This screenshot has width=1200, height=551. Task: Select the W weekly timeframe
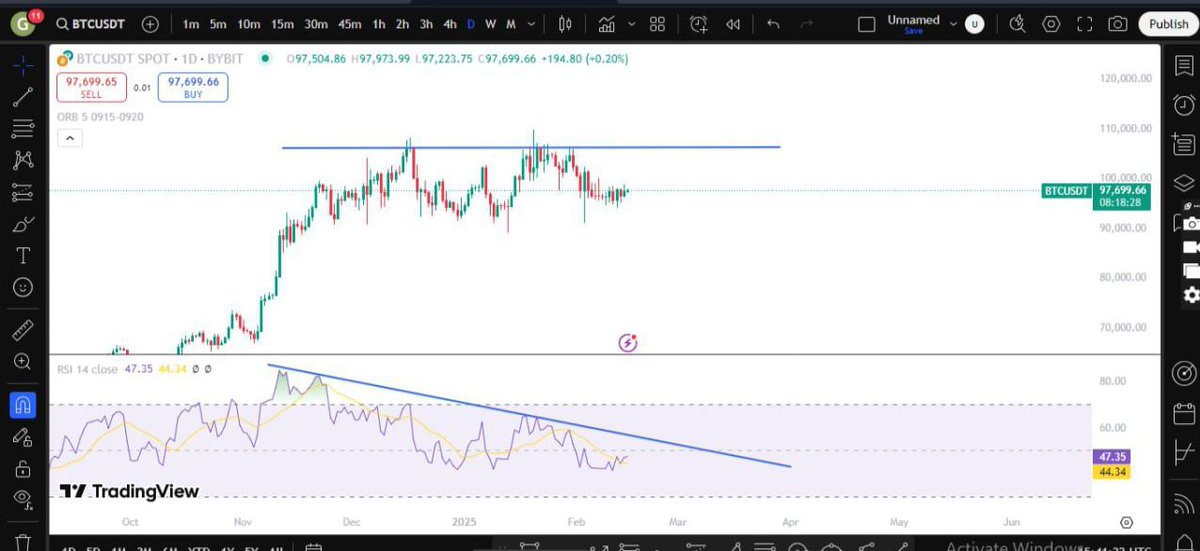(491, 24)
